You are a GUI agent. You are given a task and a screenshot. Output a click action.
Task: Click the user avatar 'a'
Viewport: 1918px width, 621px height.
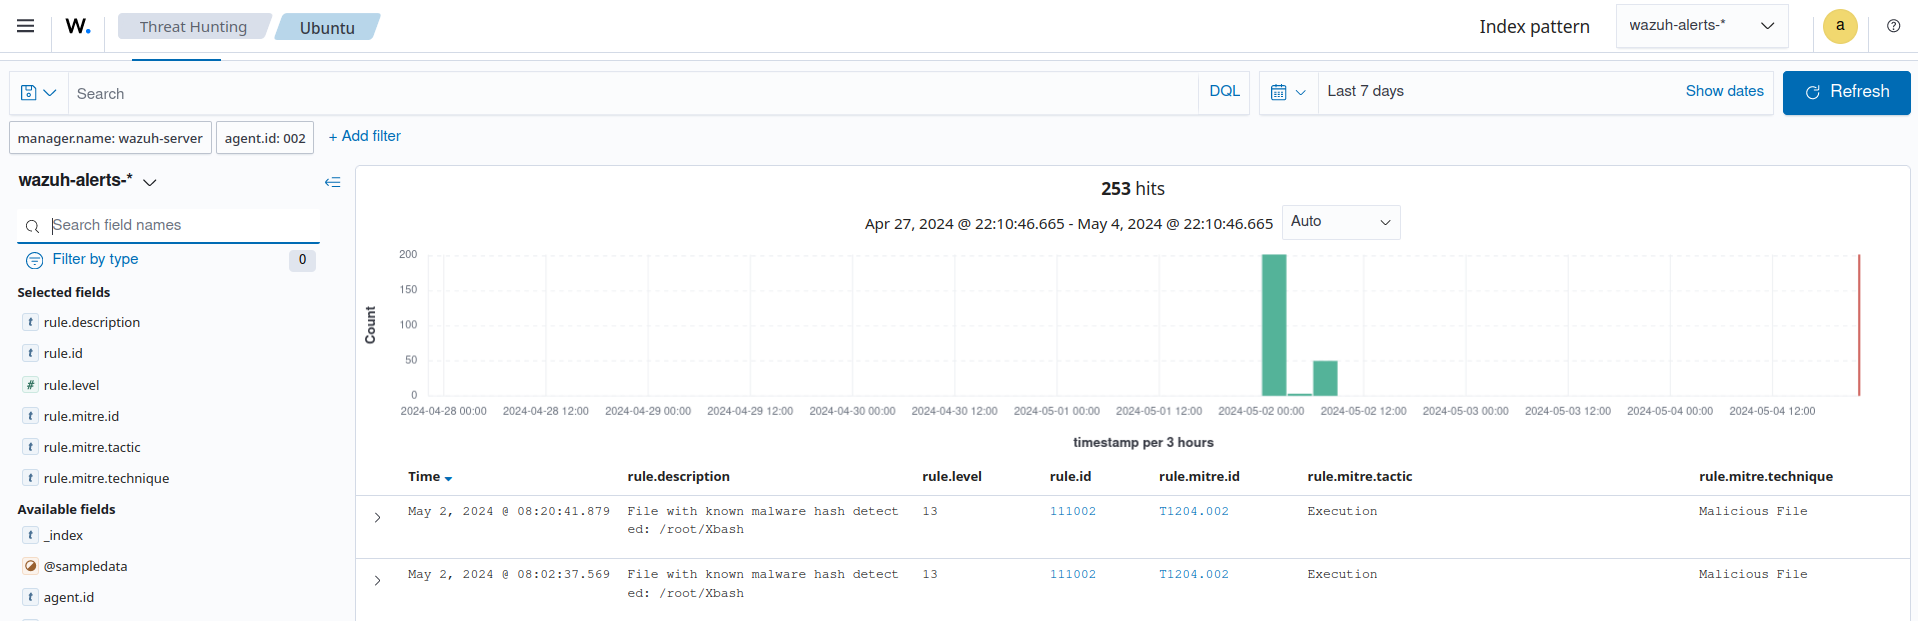point(1840,26)
